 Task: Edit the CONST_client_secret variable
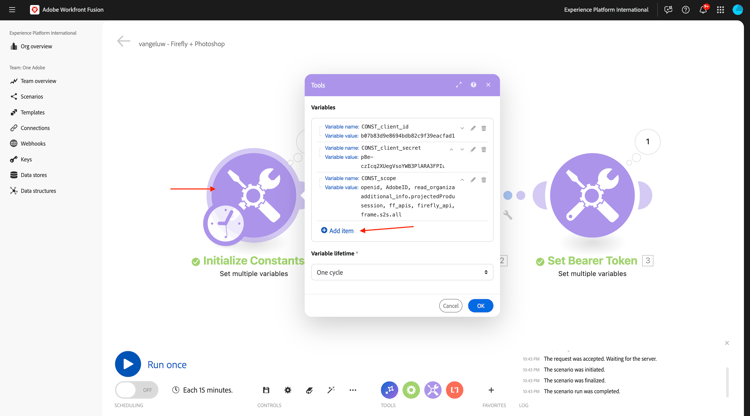473,149
